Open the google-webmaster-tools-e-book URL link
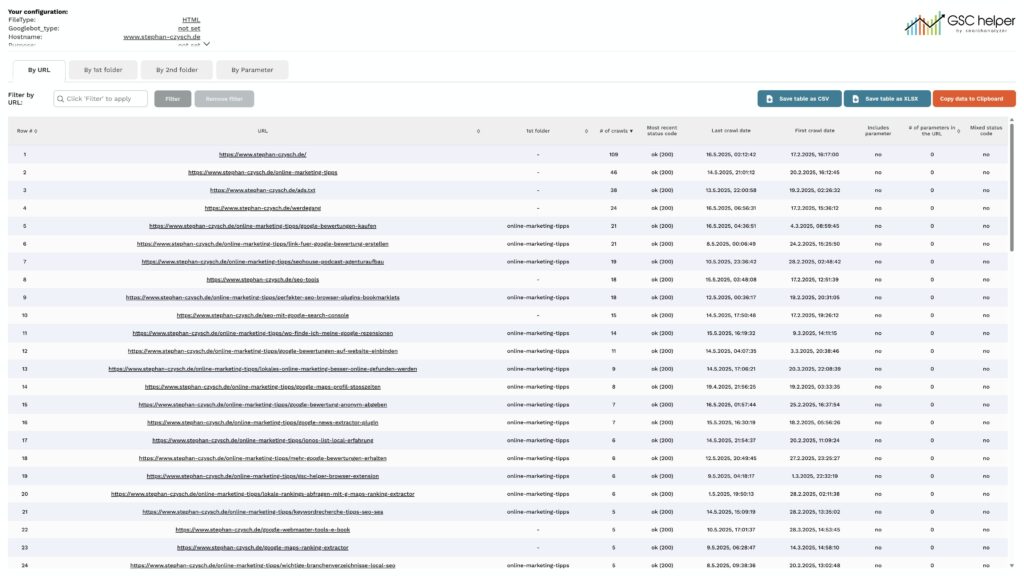The image size is (1024, 576). 263,530
